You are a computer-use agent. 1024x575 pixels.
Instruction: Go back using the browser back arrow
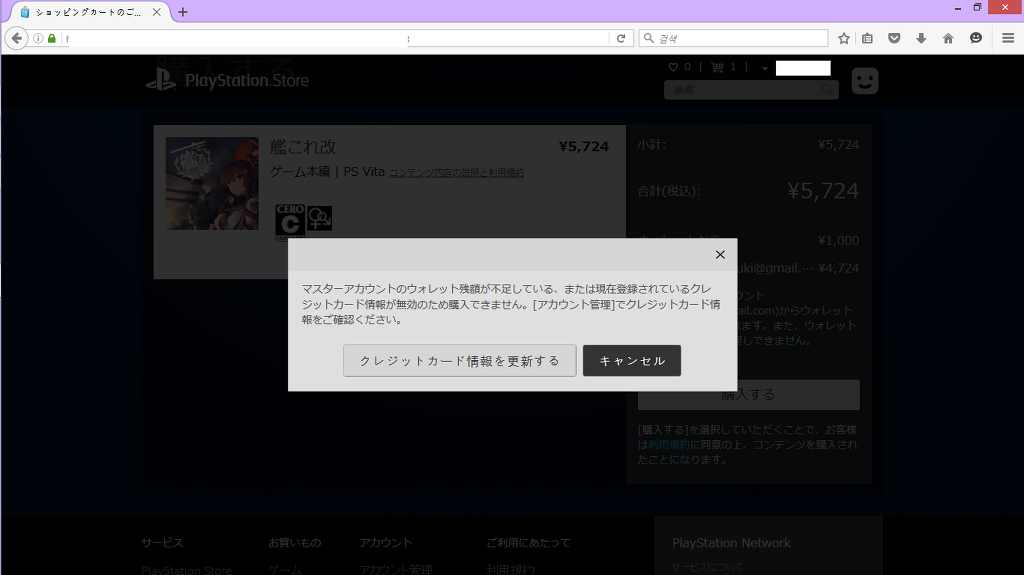tap(16, 39)
